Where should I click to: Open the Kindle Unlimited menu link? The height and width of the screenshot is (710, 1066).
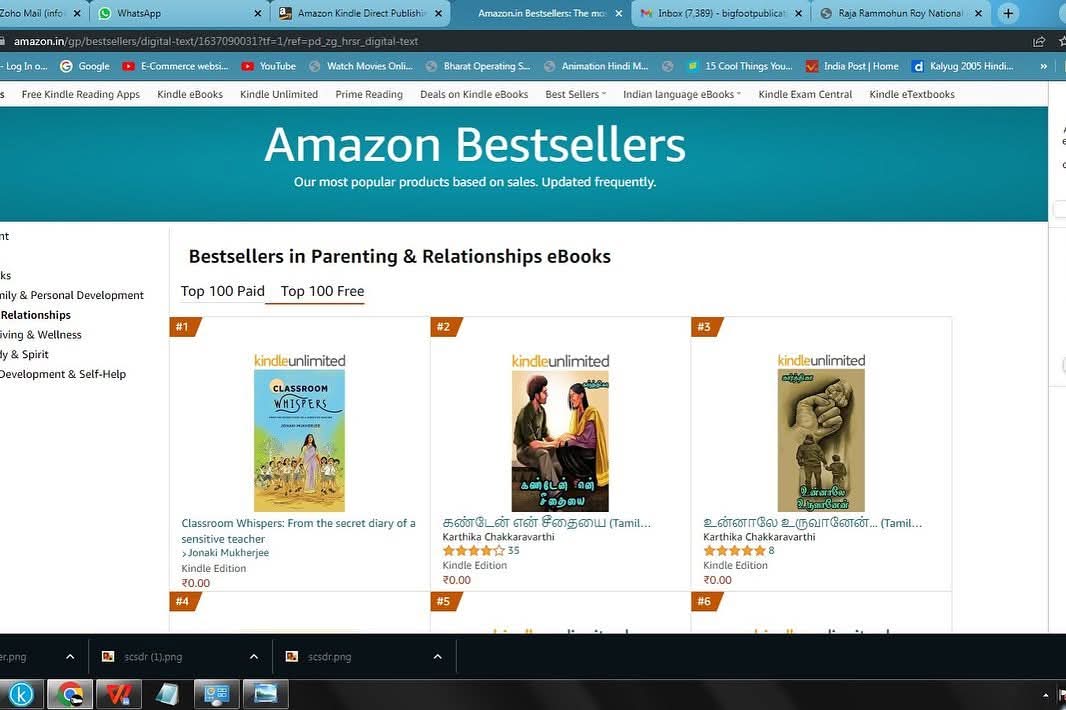point(279,95)
